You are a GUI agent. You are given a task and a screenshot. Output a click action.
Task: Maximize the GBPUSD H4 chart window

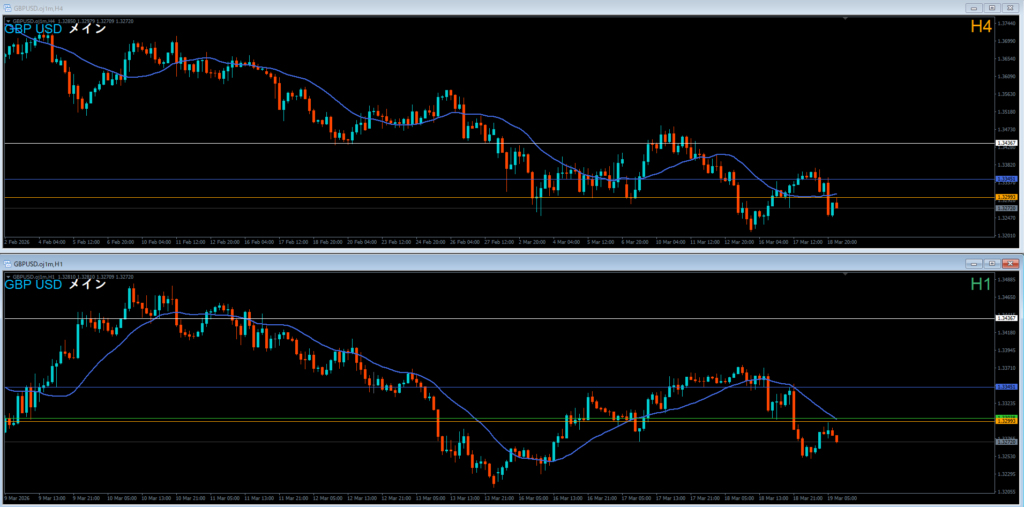click(x=991, y=7)
